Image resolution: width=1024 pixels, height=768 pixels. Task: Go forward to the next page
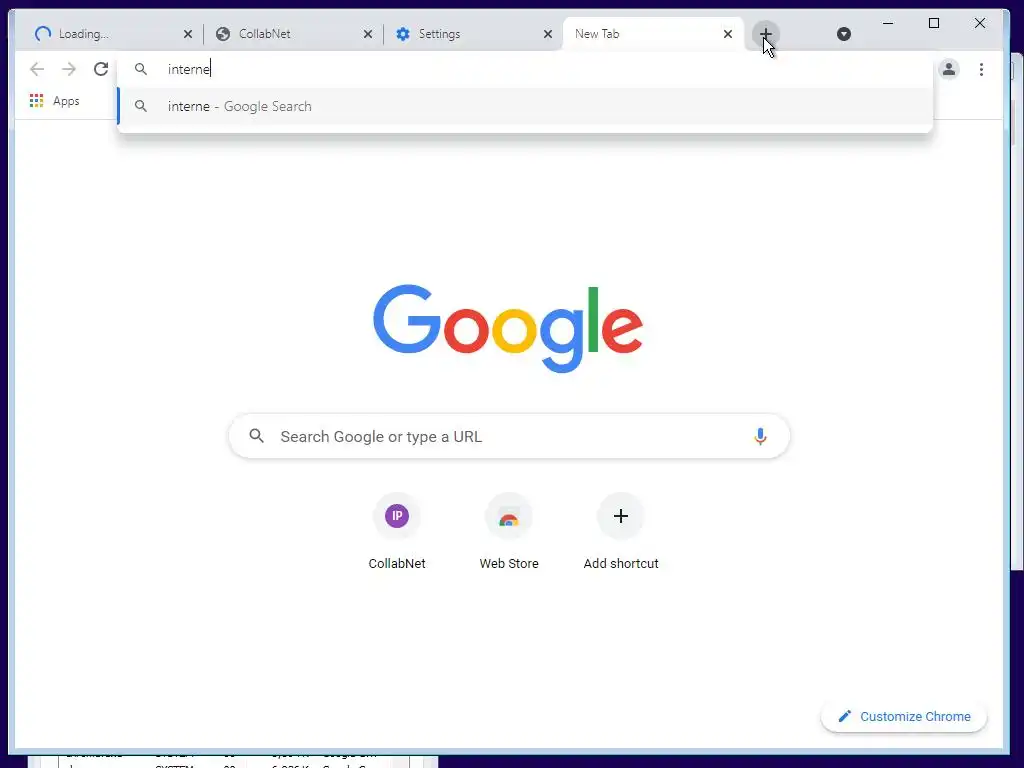[69, 69]
